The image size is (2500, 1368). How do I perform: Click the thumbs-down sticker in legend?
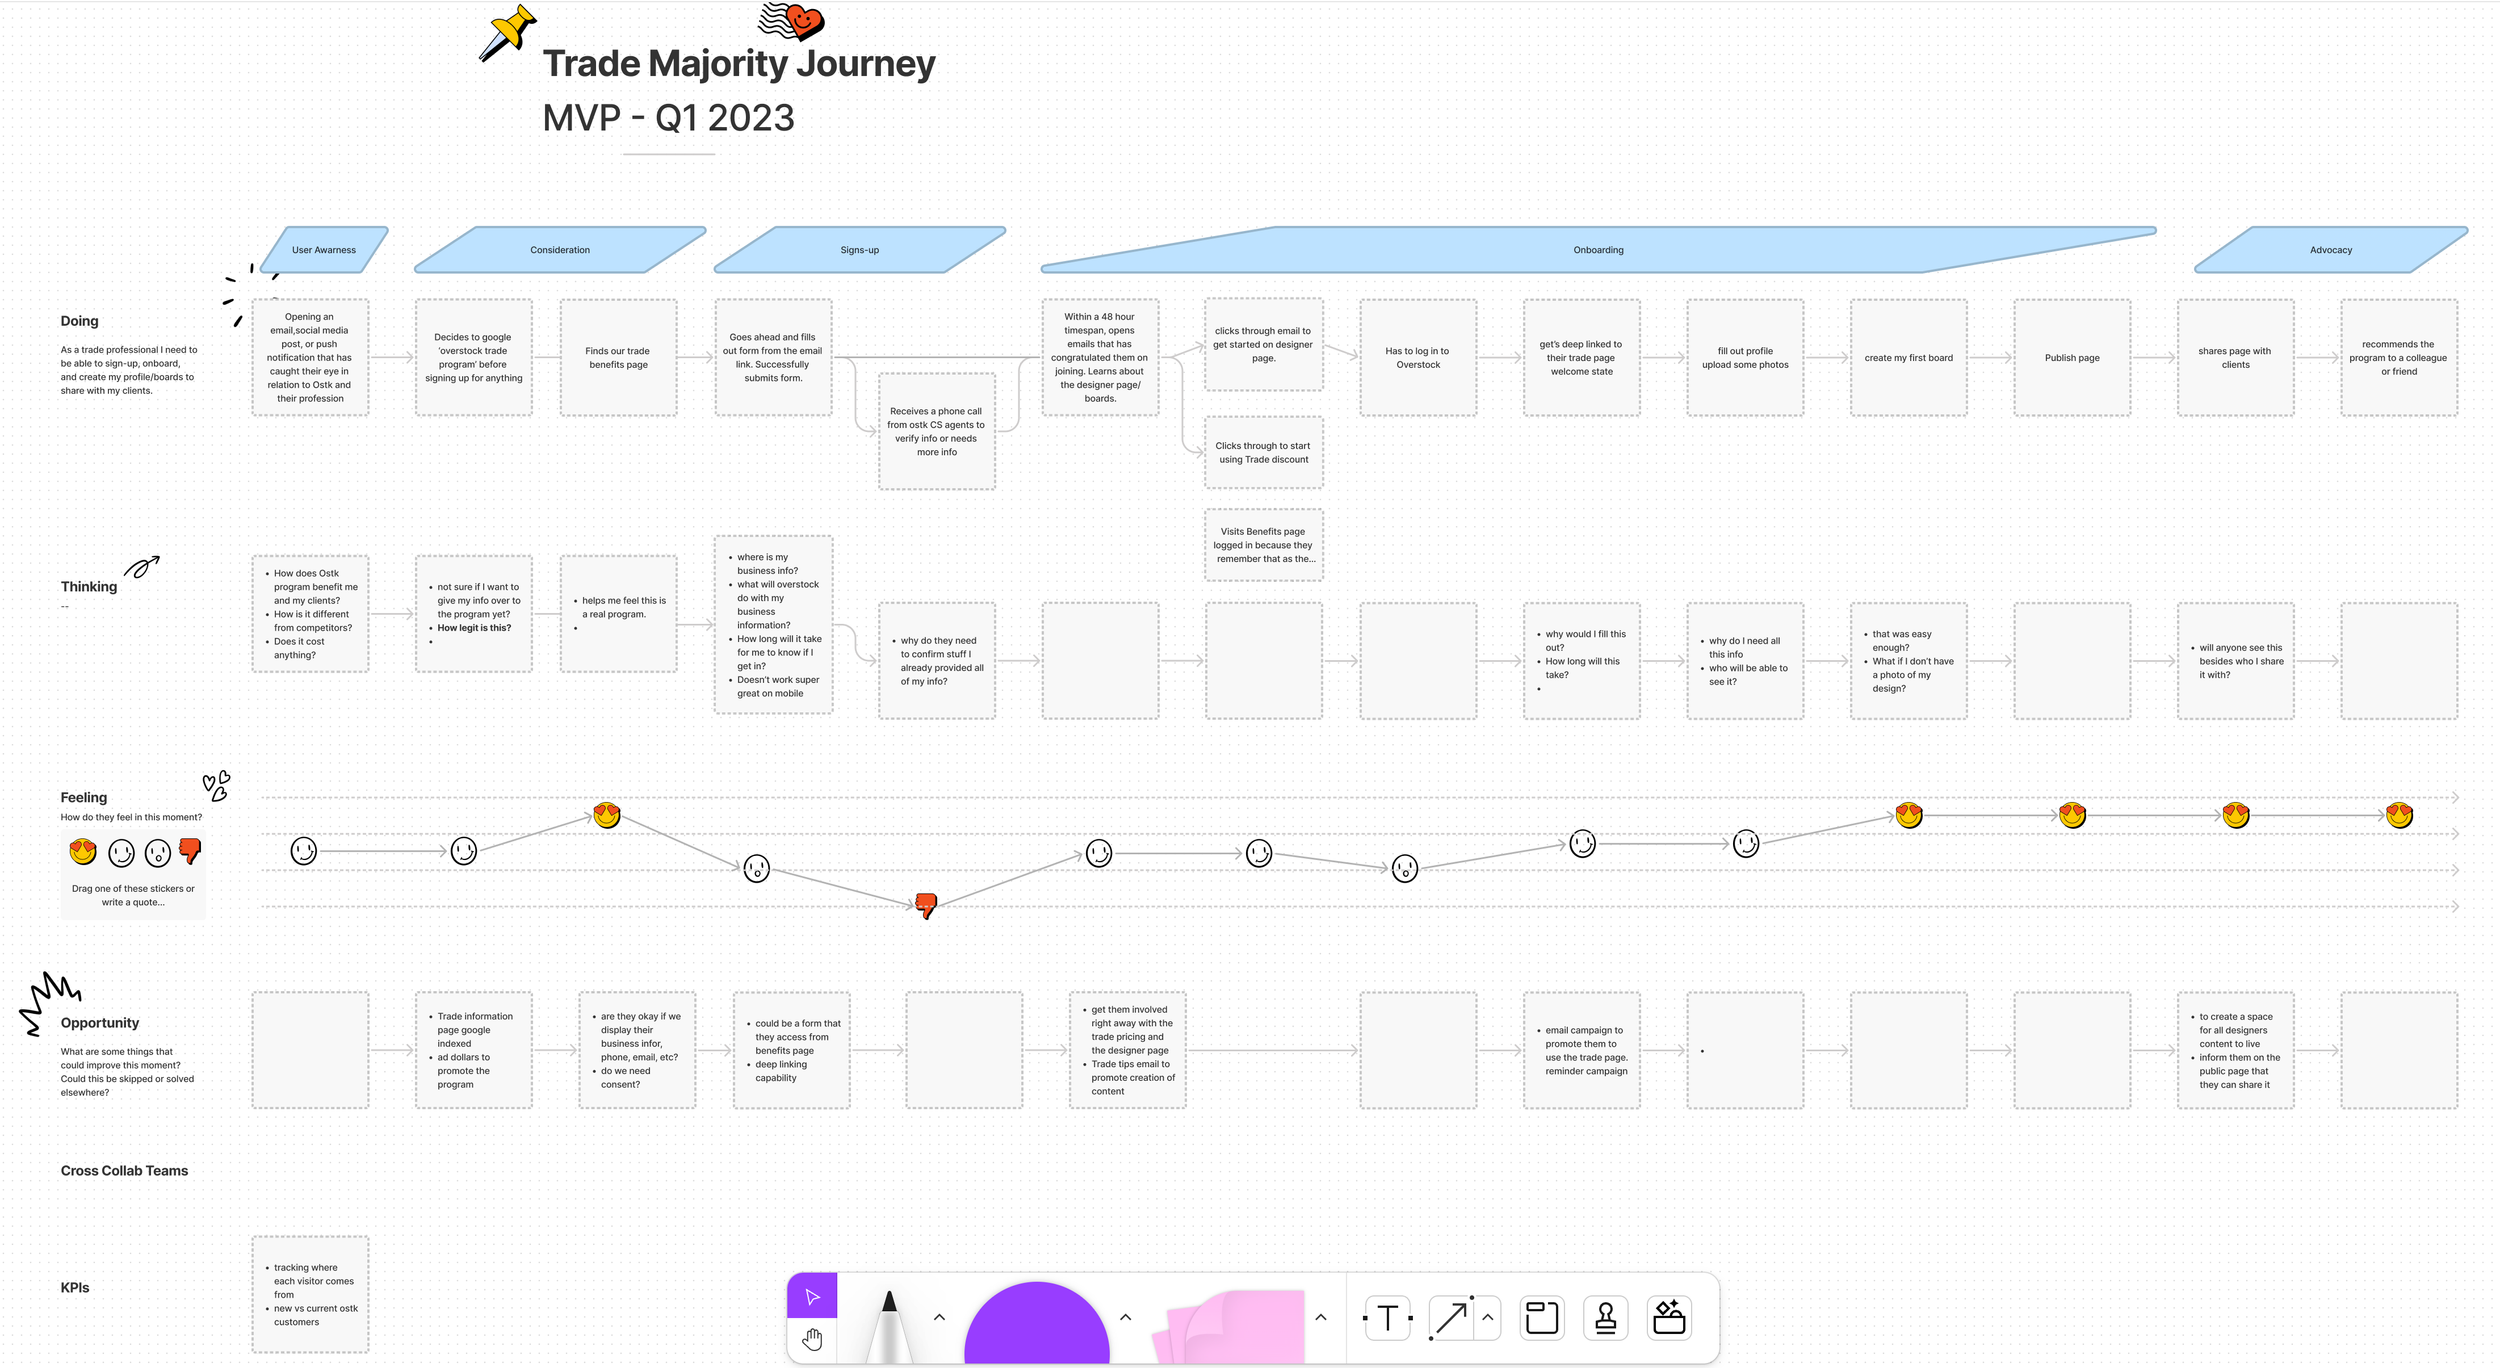(190, 851)
